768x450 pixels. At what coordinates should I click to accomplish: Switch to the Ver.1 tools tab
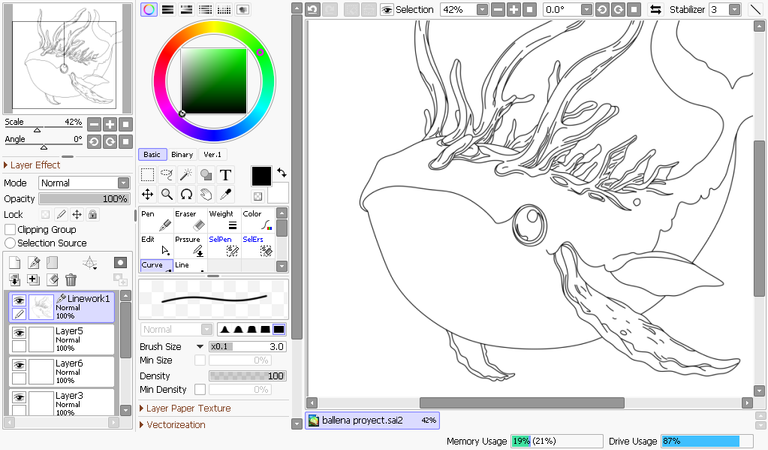click(213, 154)
